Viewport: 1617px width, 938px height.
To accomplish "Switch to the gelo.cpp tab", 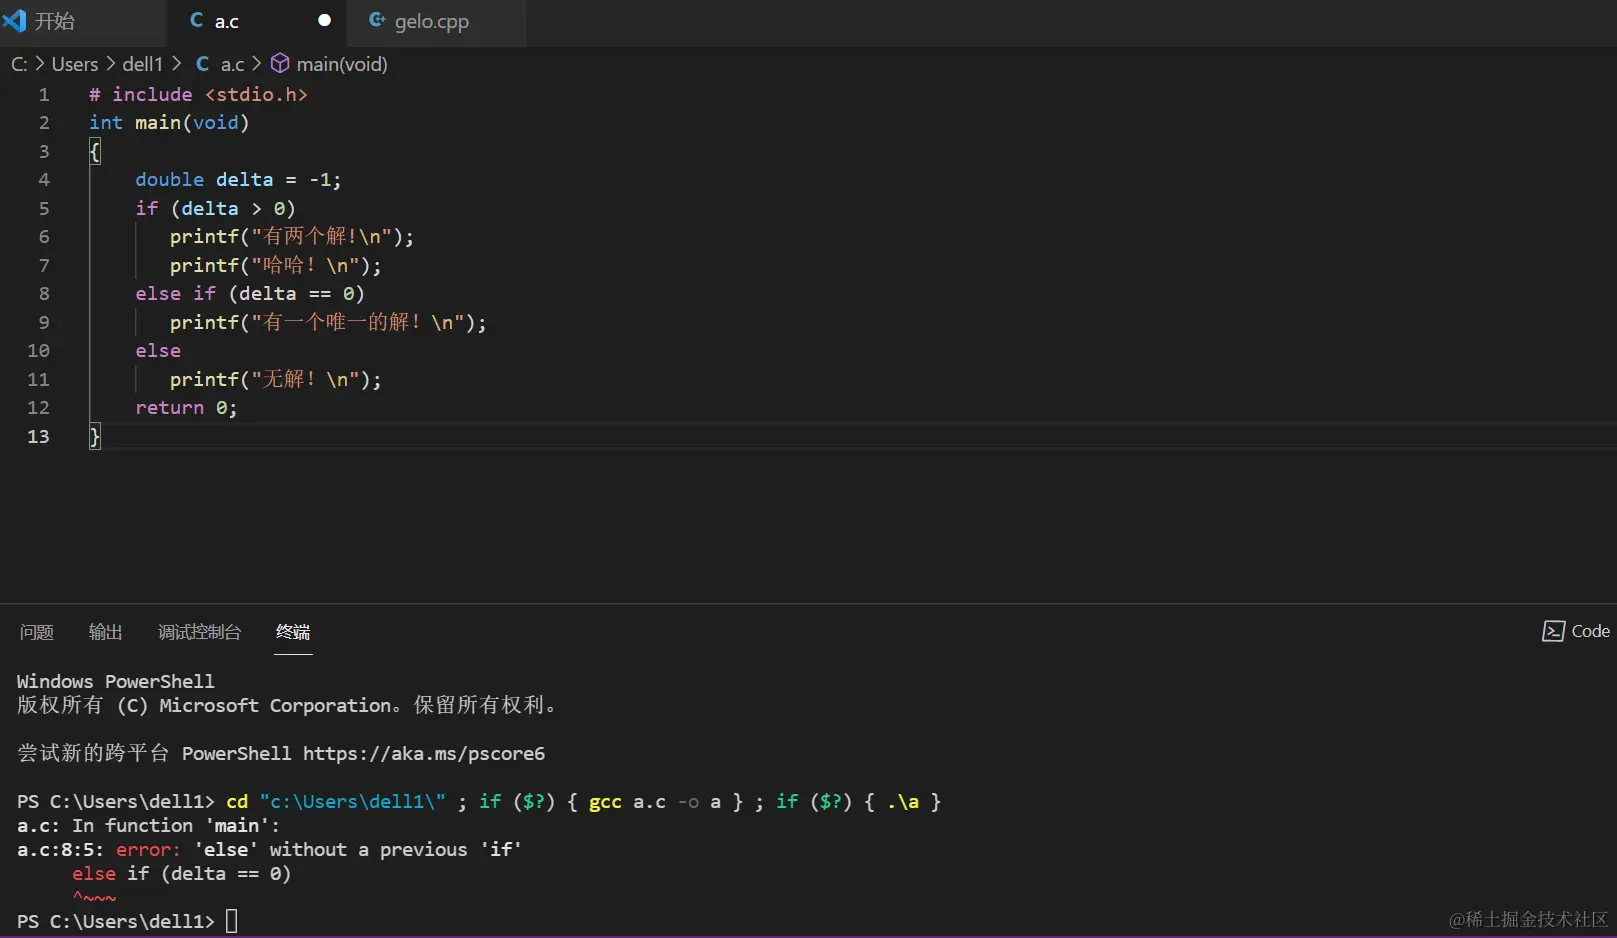I will (x=433, y=20).
